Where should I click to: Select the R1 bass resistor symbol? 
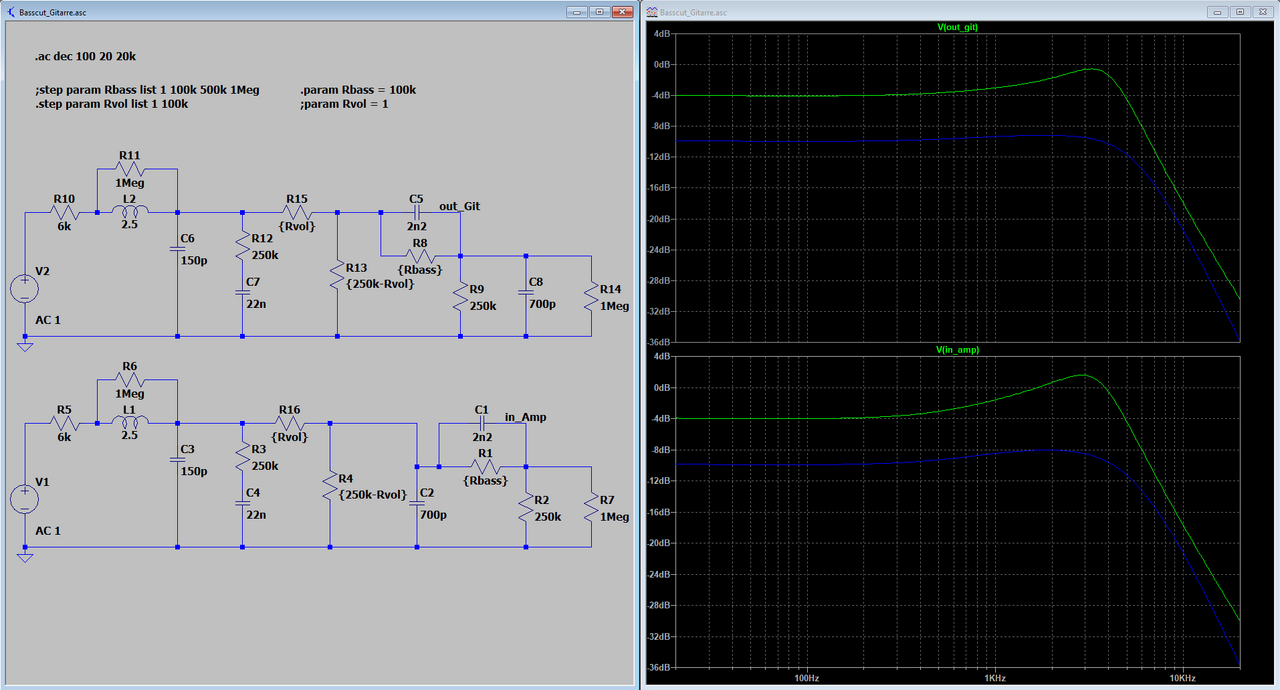[x=485, y=468]
